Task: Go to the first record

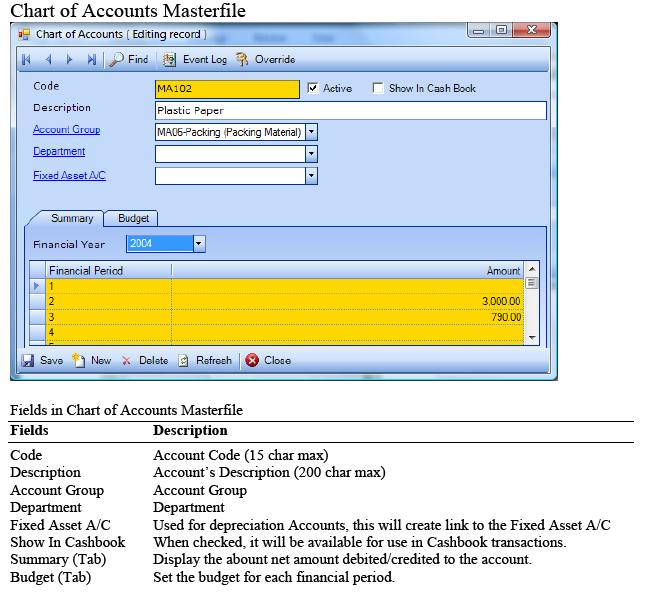Action: pos(27,60)
